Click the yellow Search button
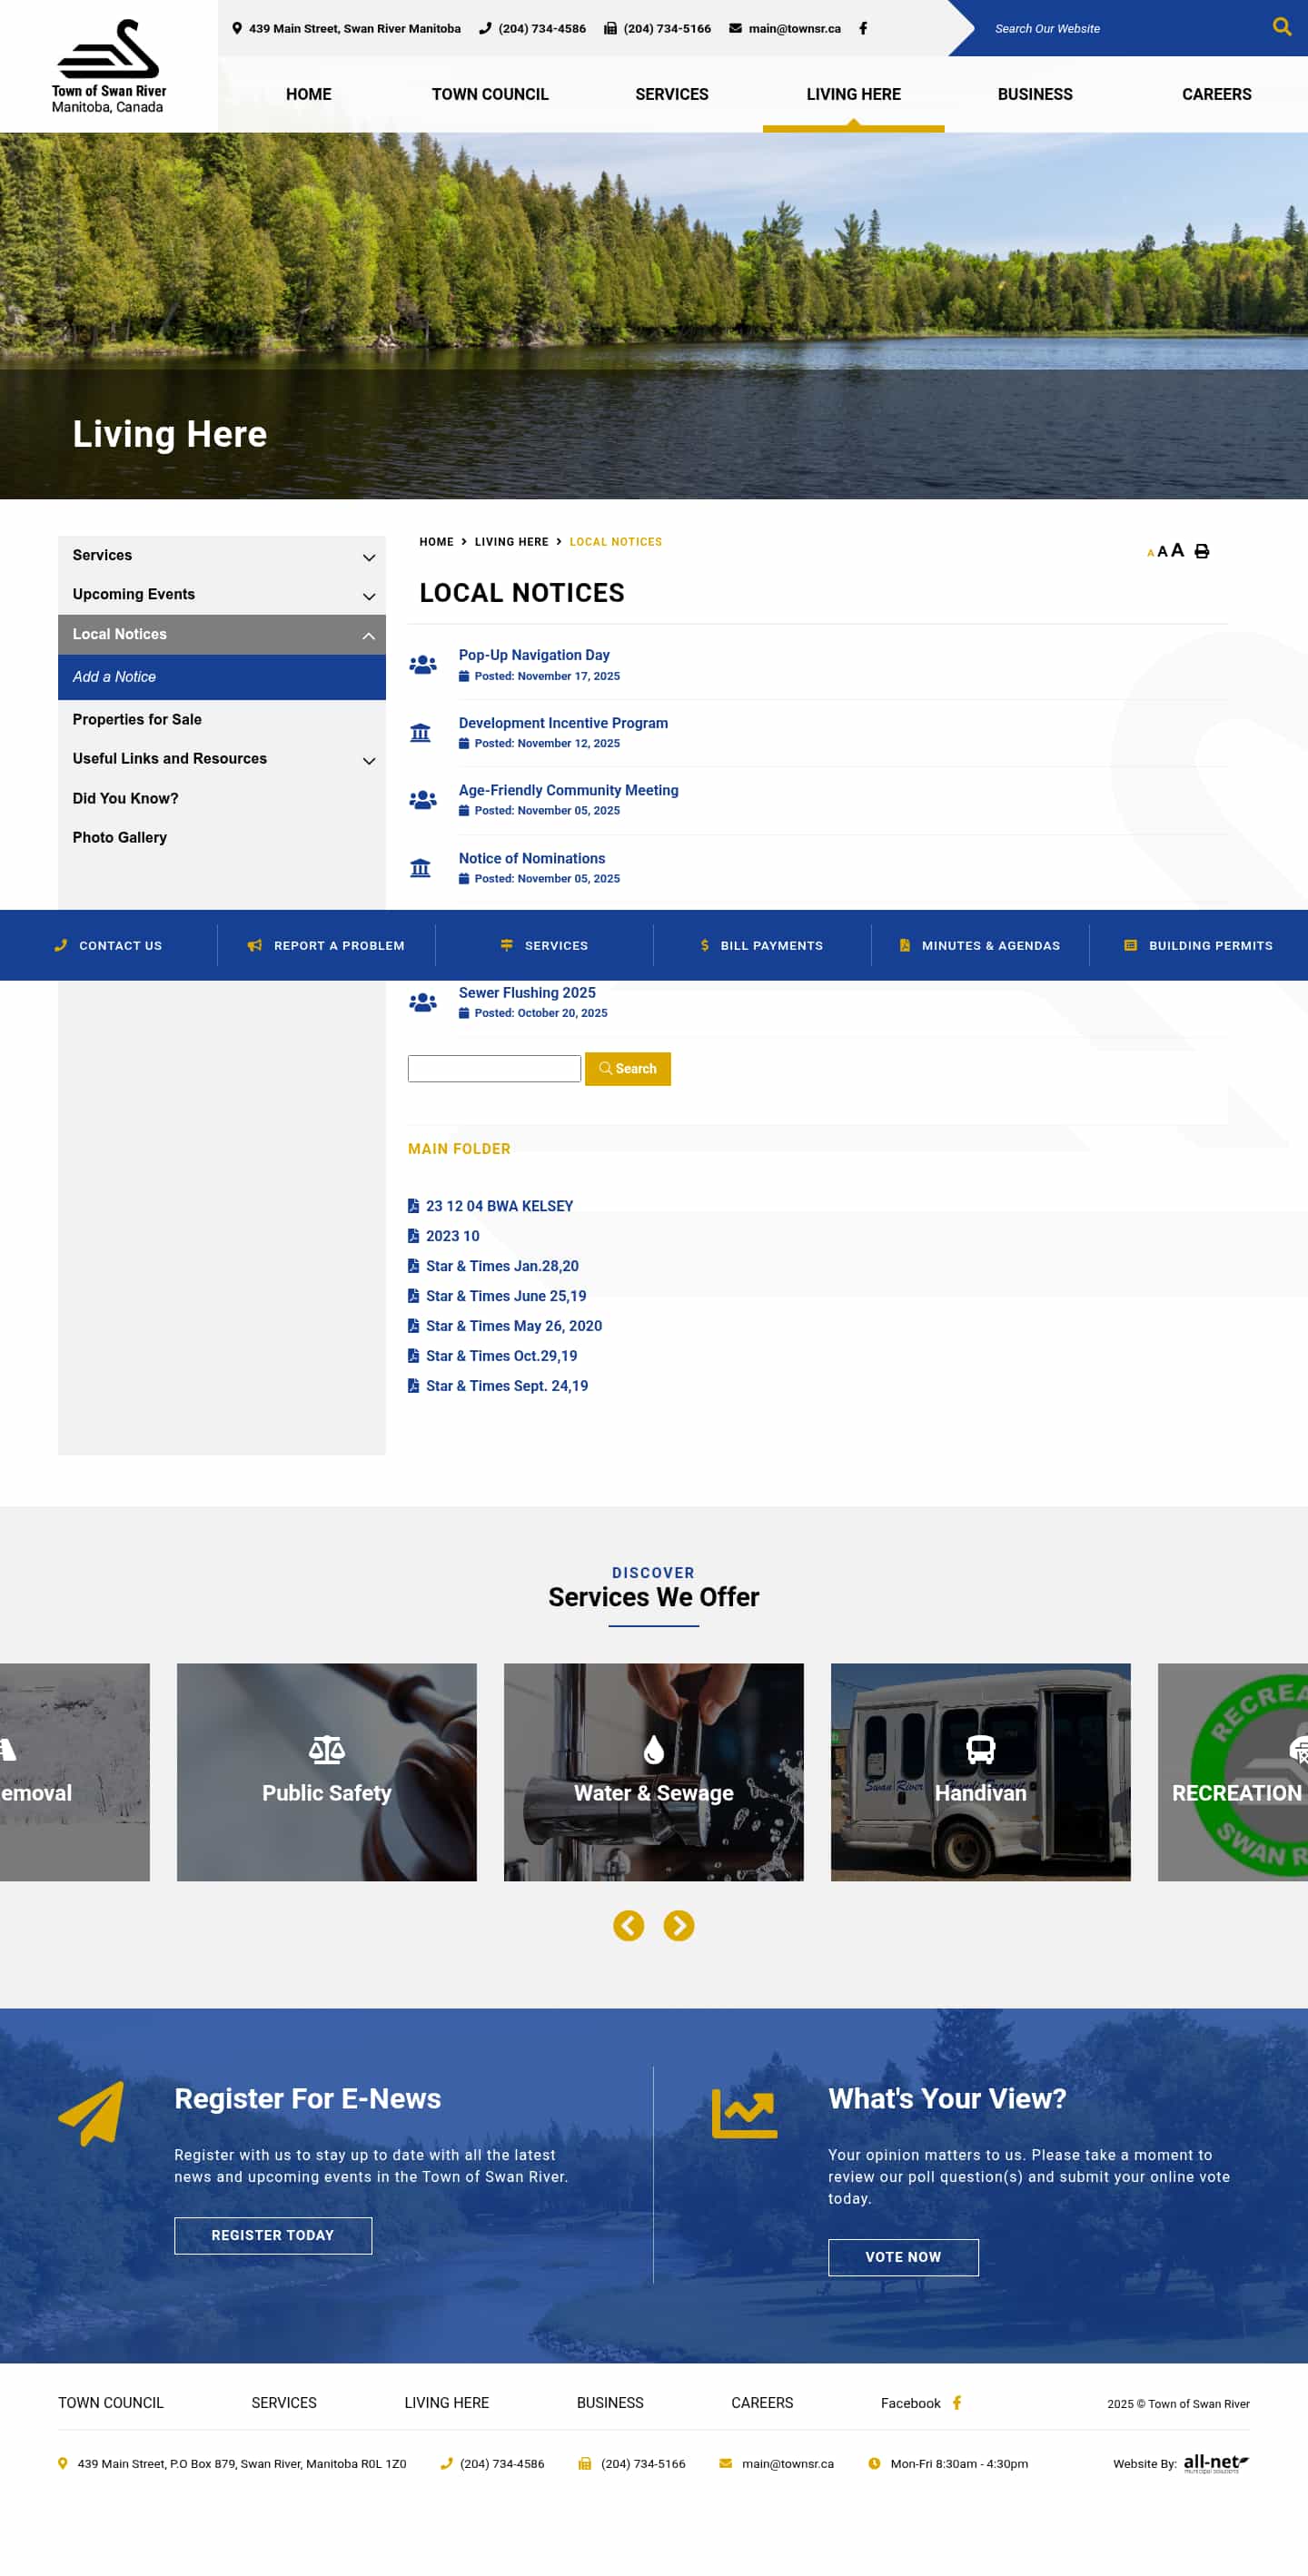Viewport: 1308px width, 2576px height. point(627,1068)
